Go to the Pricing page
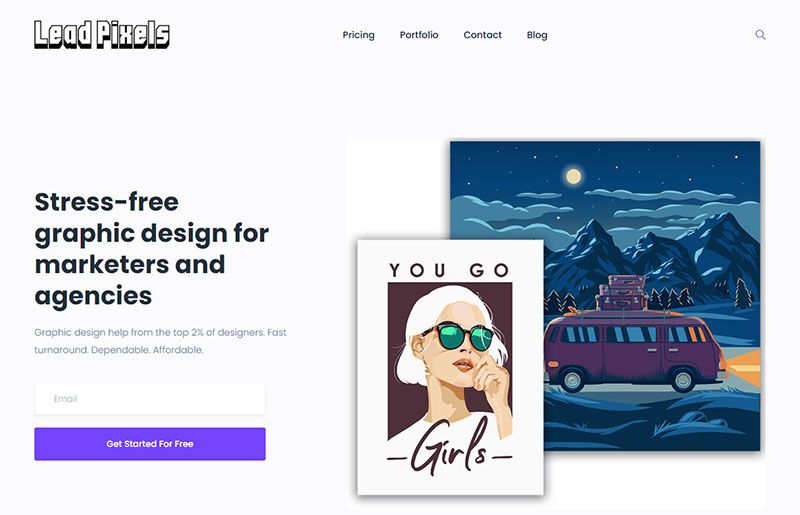 [358, 35]
